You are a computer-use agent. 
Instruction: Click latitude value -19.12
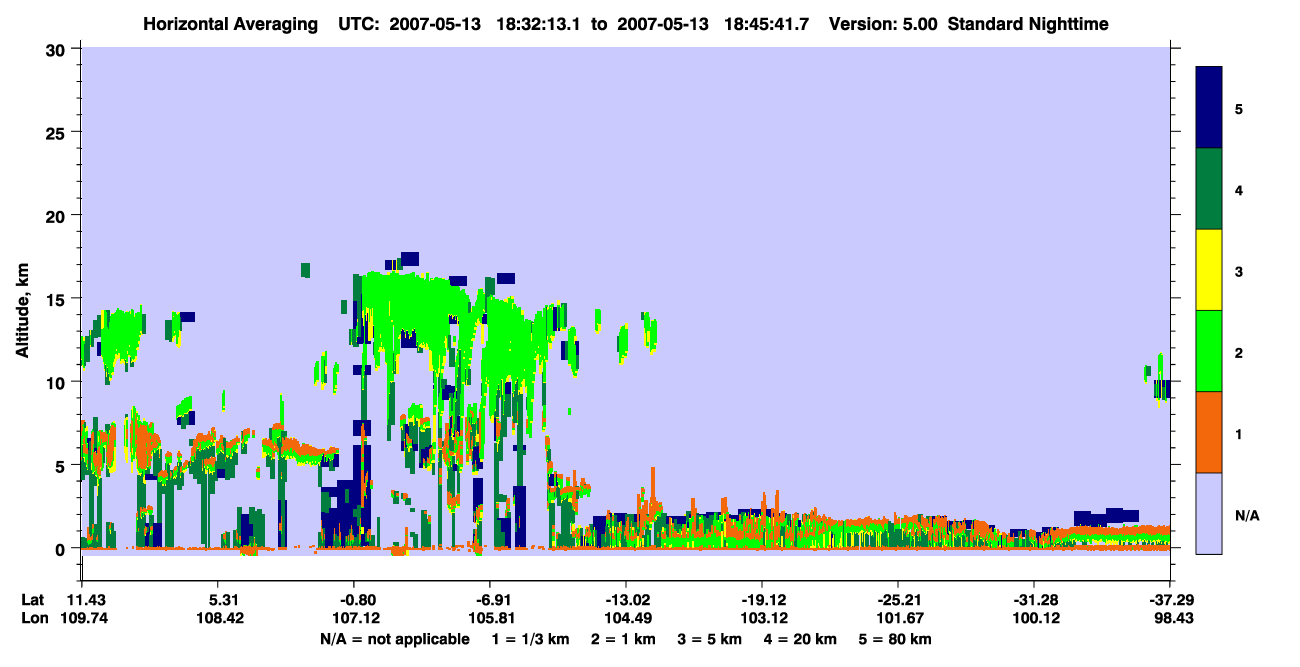(762, 600)
